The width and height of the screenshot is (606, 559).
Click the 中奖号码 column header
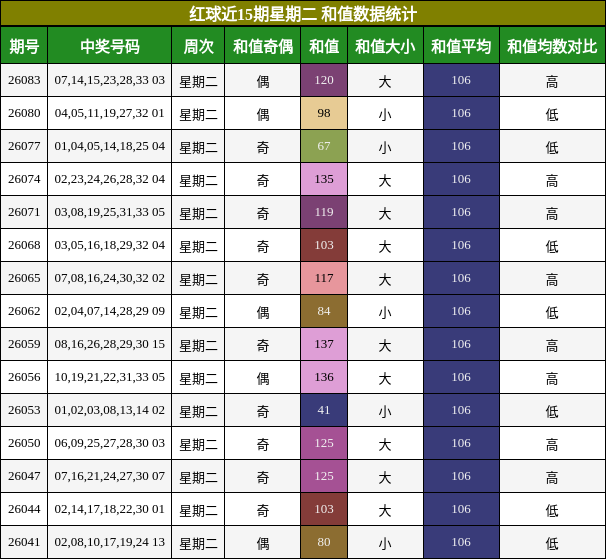109,45
